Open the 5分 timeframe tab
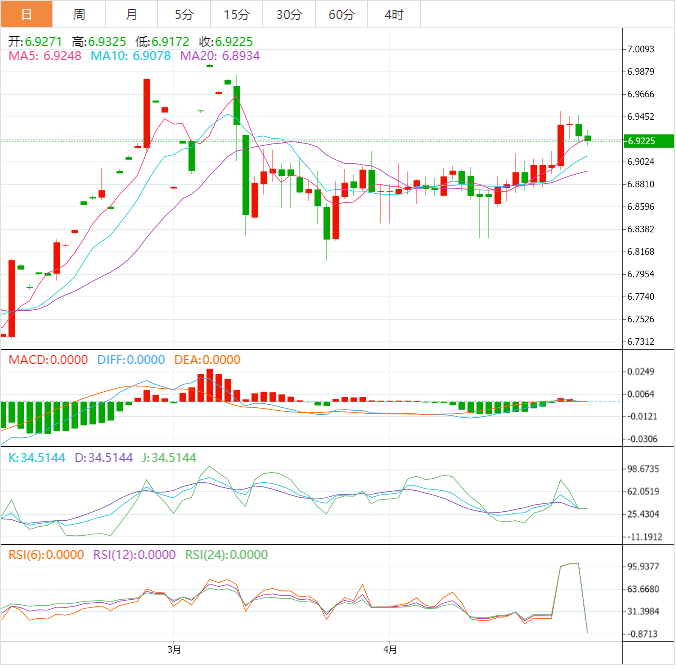This screenshot has height=669, width=676. (x=184, y=14)
